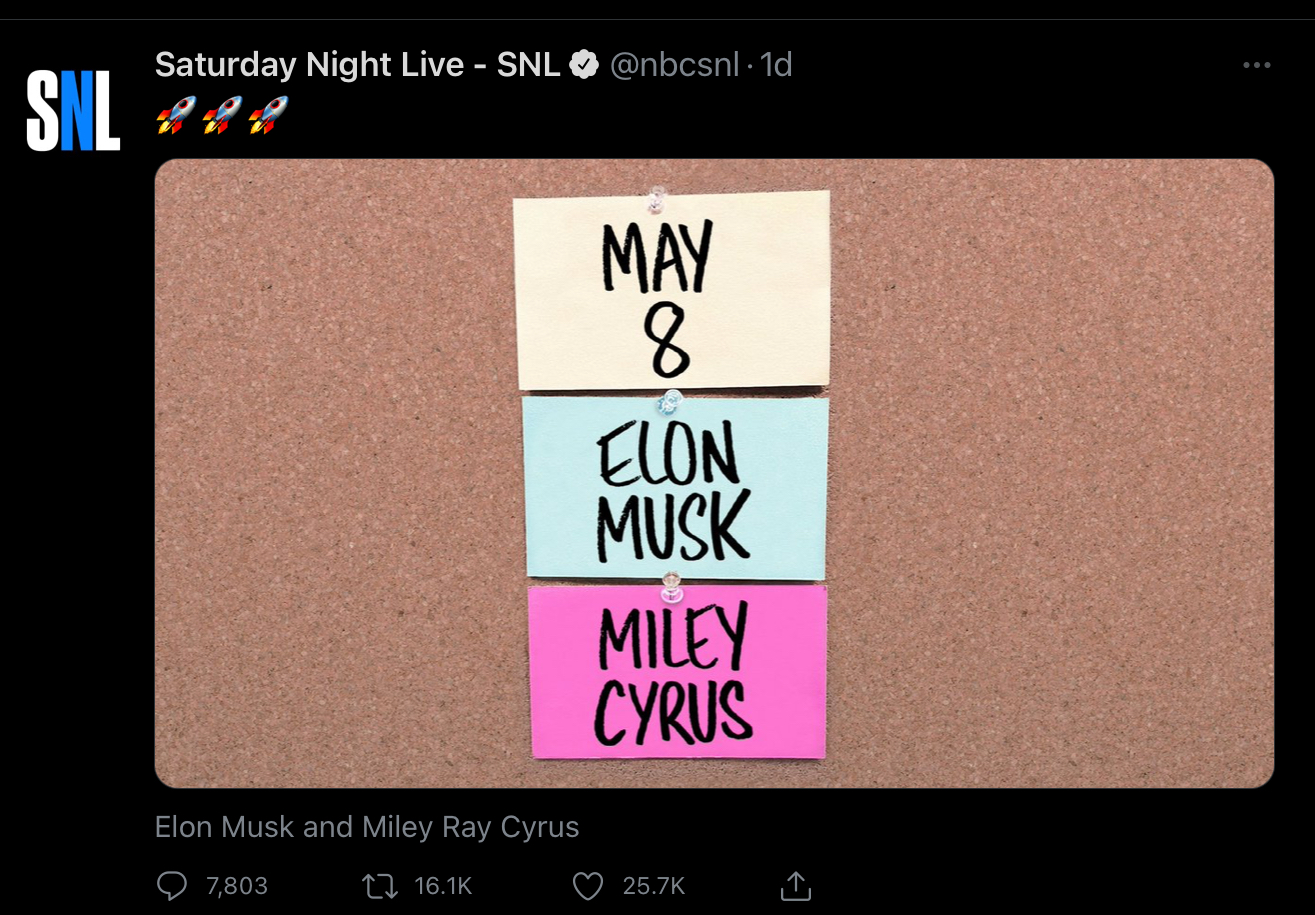This screenshot has width=1315, height=915.
Task: Click the image caption about Miley Ray Cyrus
Action: (x=367, y=828)
